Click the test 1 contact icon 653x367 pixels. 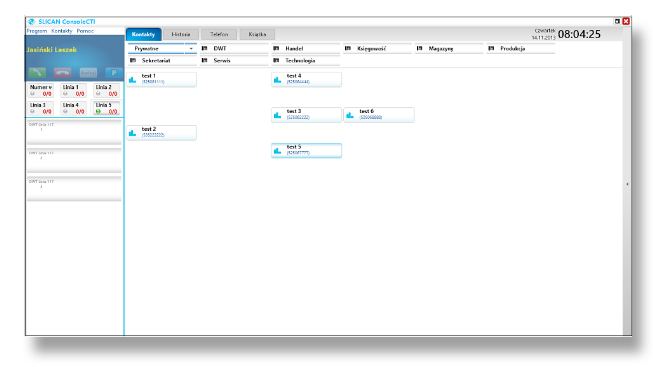(133, 80)
